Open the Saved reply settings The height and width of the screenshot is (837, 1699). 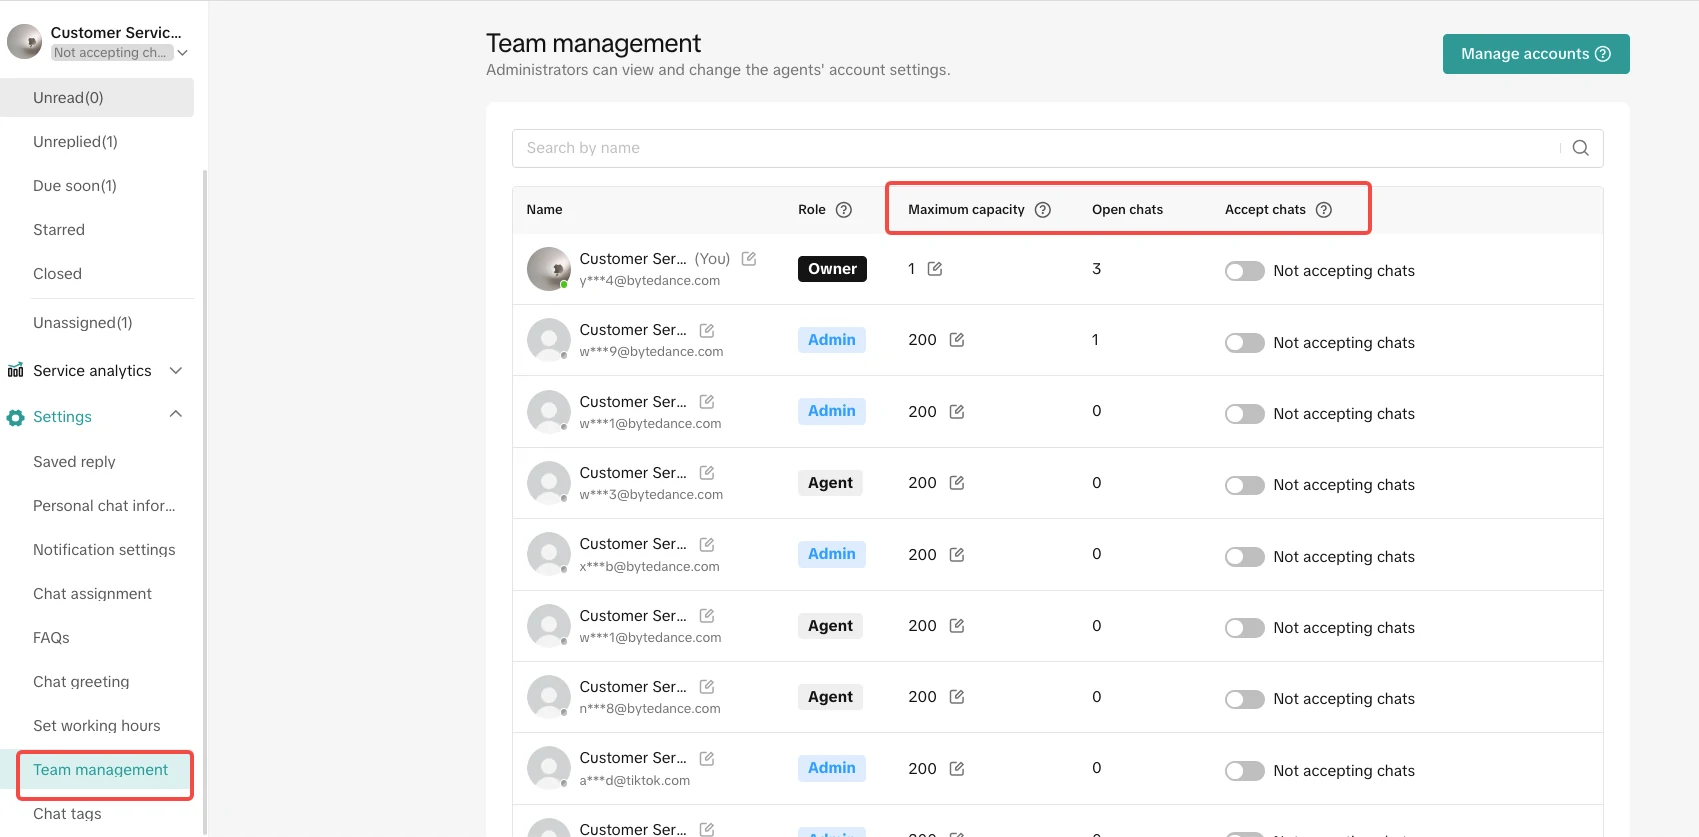(74, 462)
